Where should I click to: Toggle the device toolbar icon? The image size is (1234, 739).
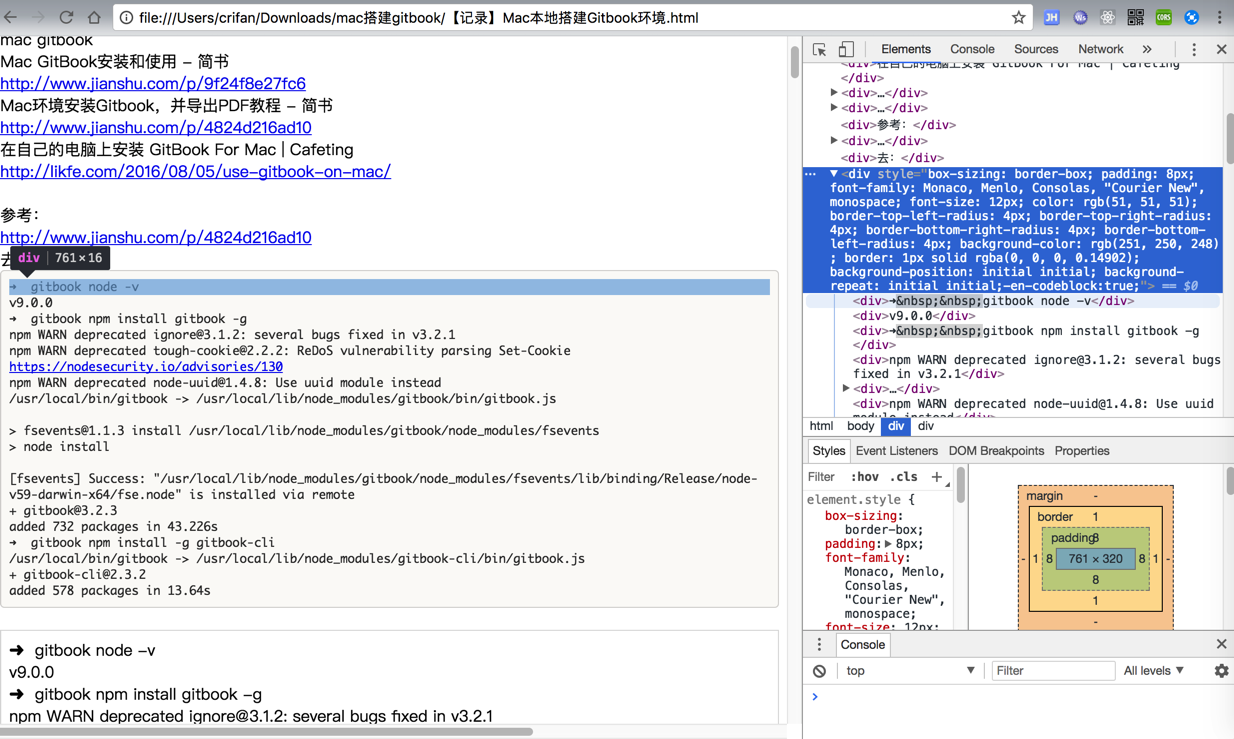(846, 49)
